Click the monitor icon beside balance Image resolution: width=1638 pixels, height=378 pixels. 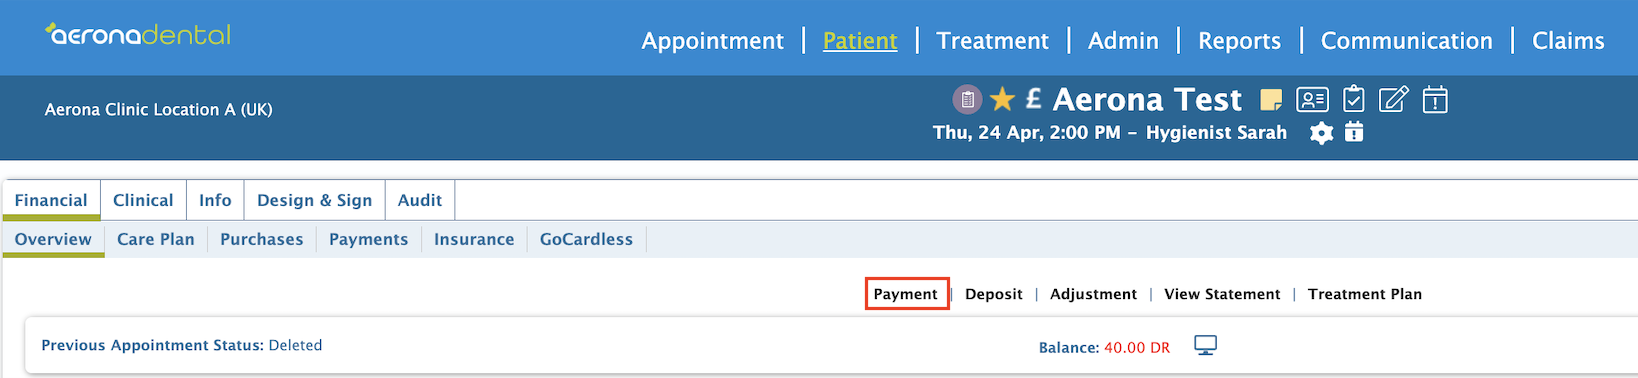[1206, 346]
